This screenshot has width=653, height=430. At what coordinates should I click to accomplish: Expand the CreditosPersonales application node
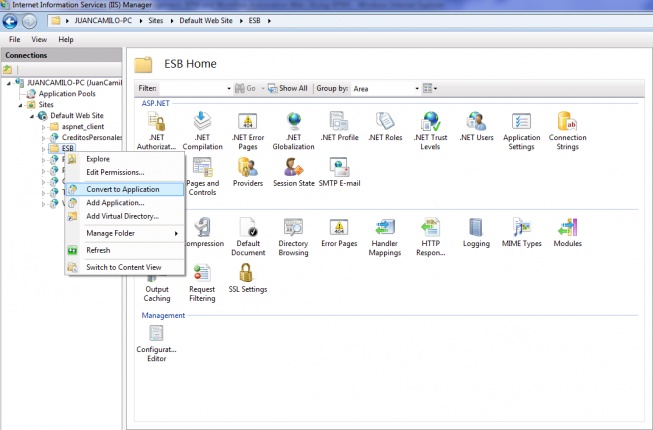point(43,138)
